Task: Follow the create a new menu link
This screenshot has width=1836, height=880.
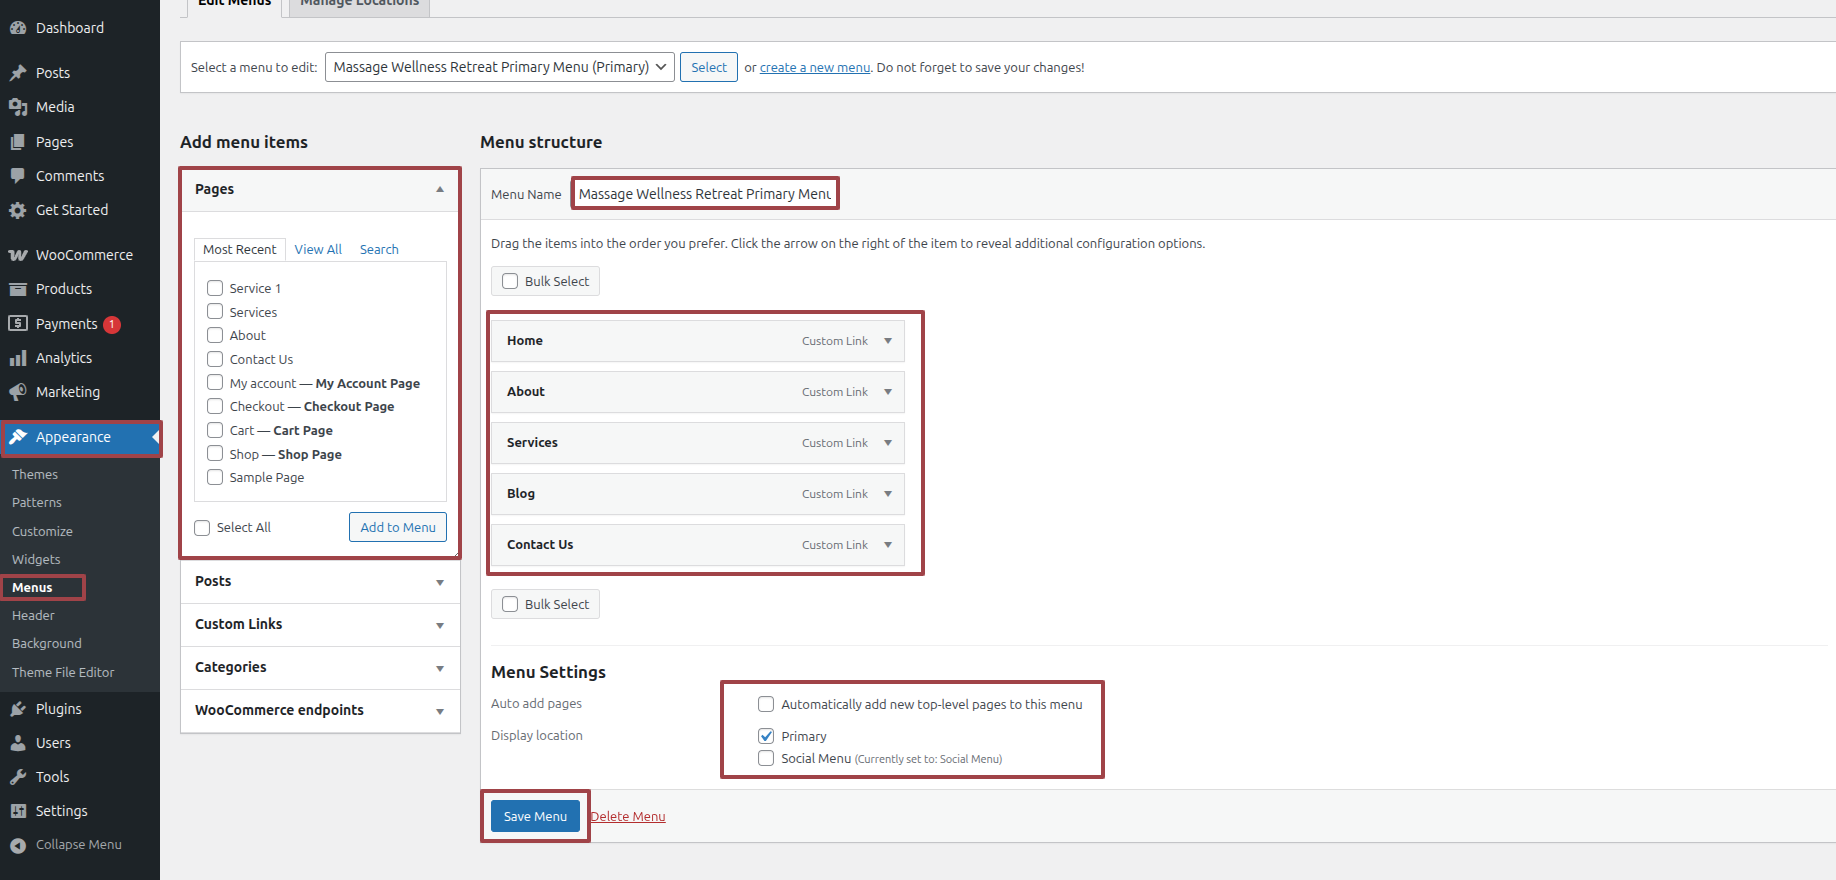Action: [815, 68]
